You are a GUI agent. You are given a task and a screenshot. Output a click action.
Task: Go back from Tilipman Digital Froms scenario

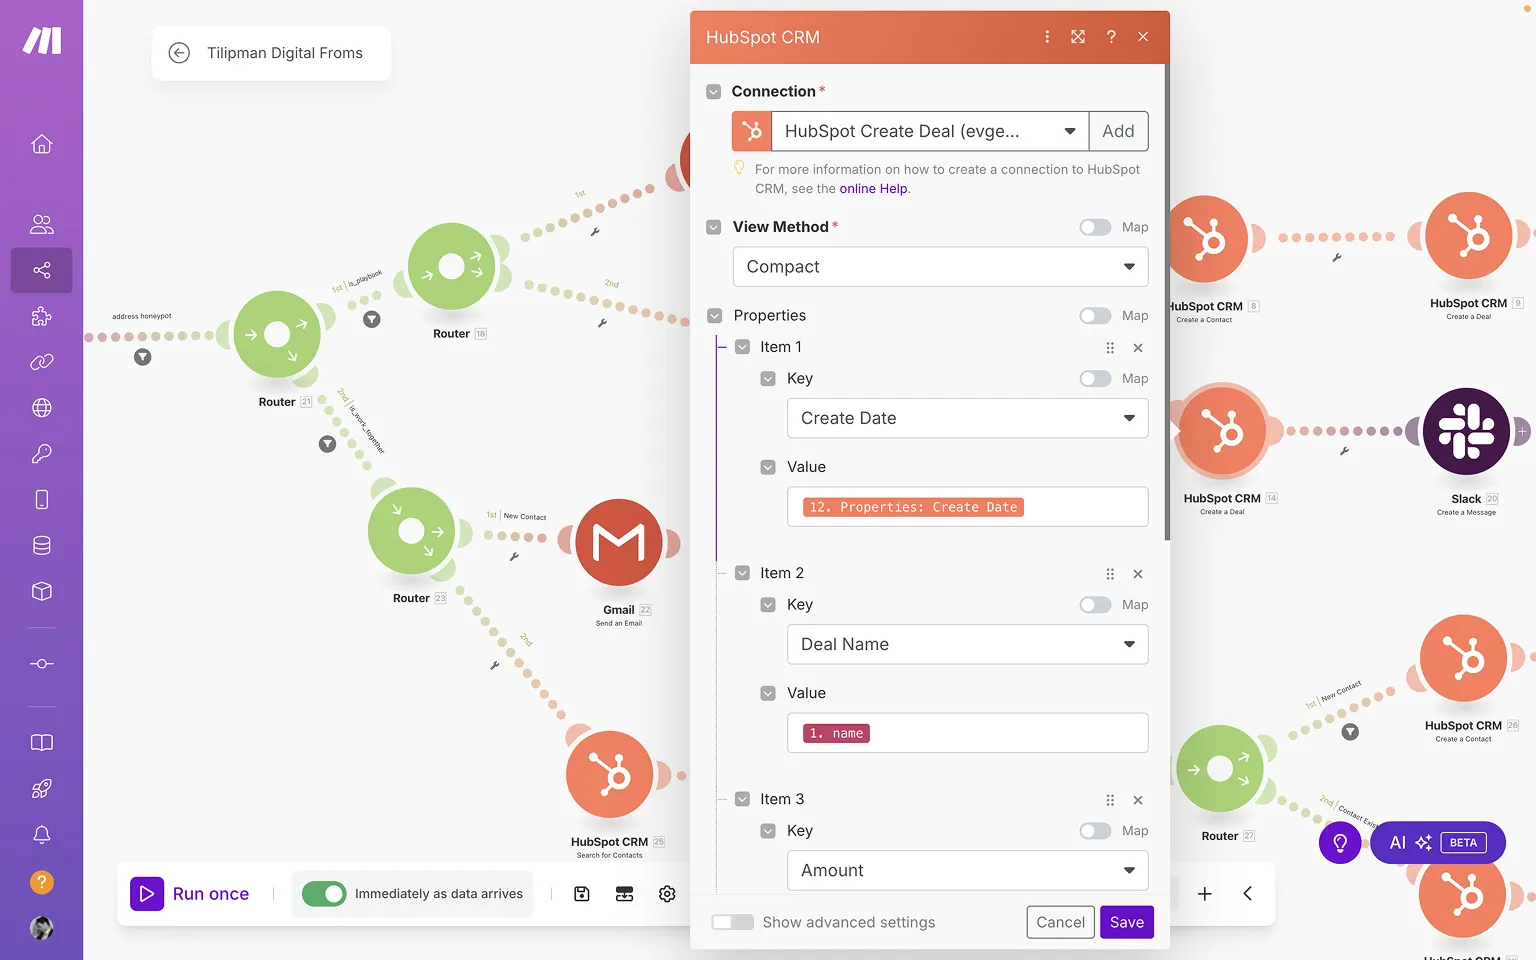point(179,53)
